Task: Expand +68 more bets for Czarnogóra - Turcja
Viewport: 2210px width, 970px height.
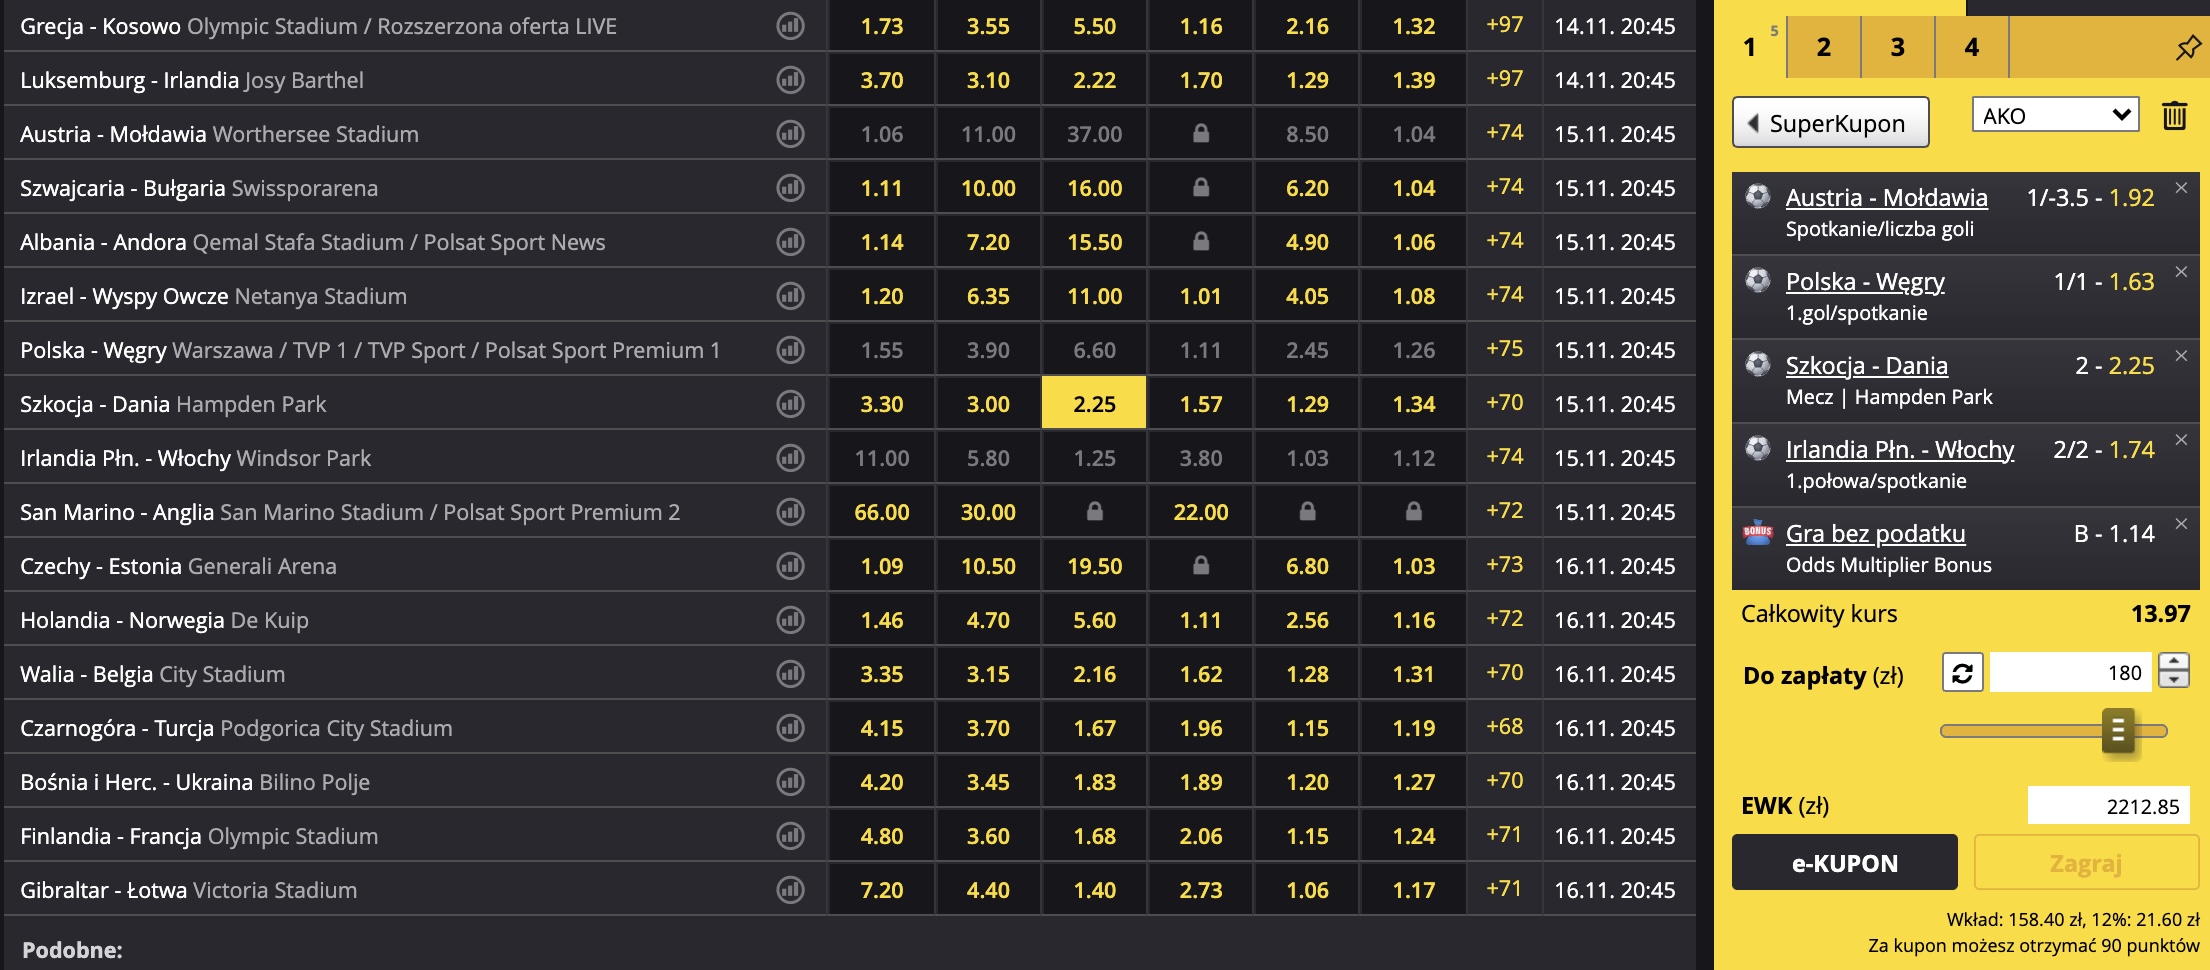Action: [x=1504, y=727]
